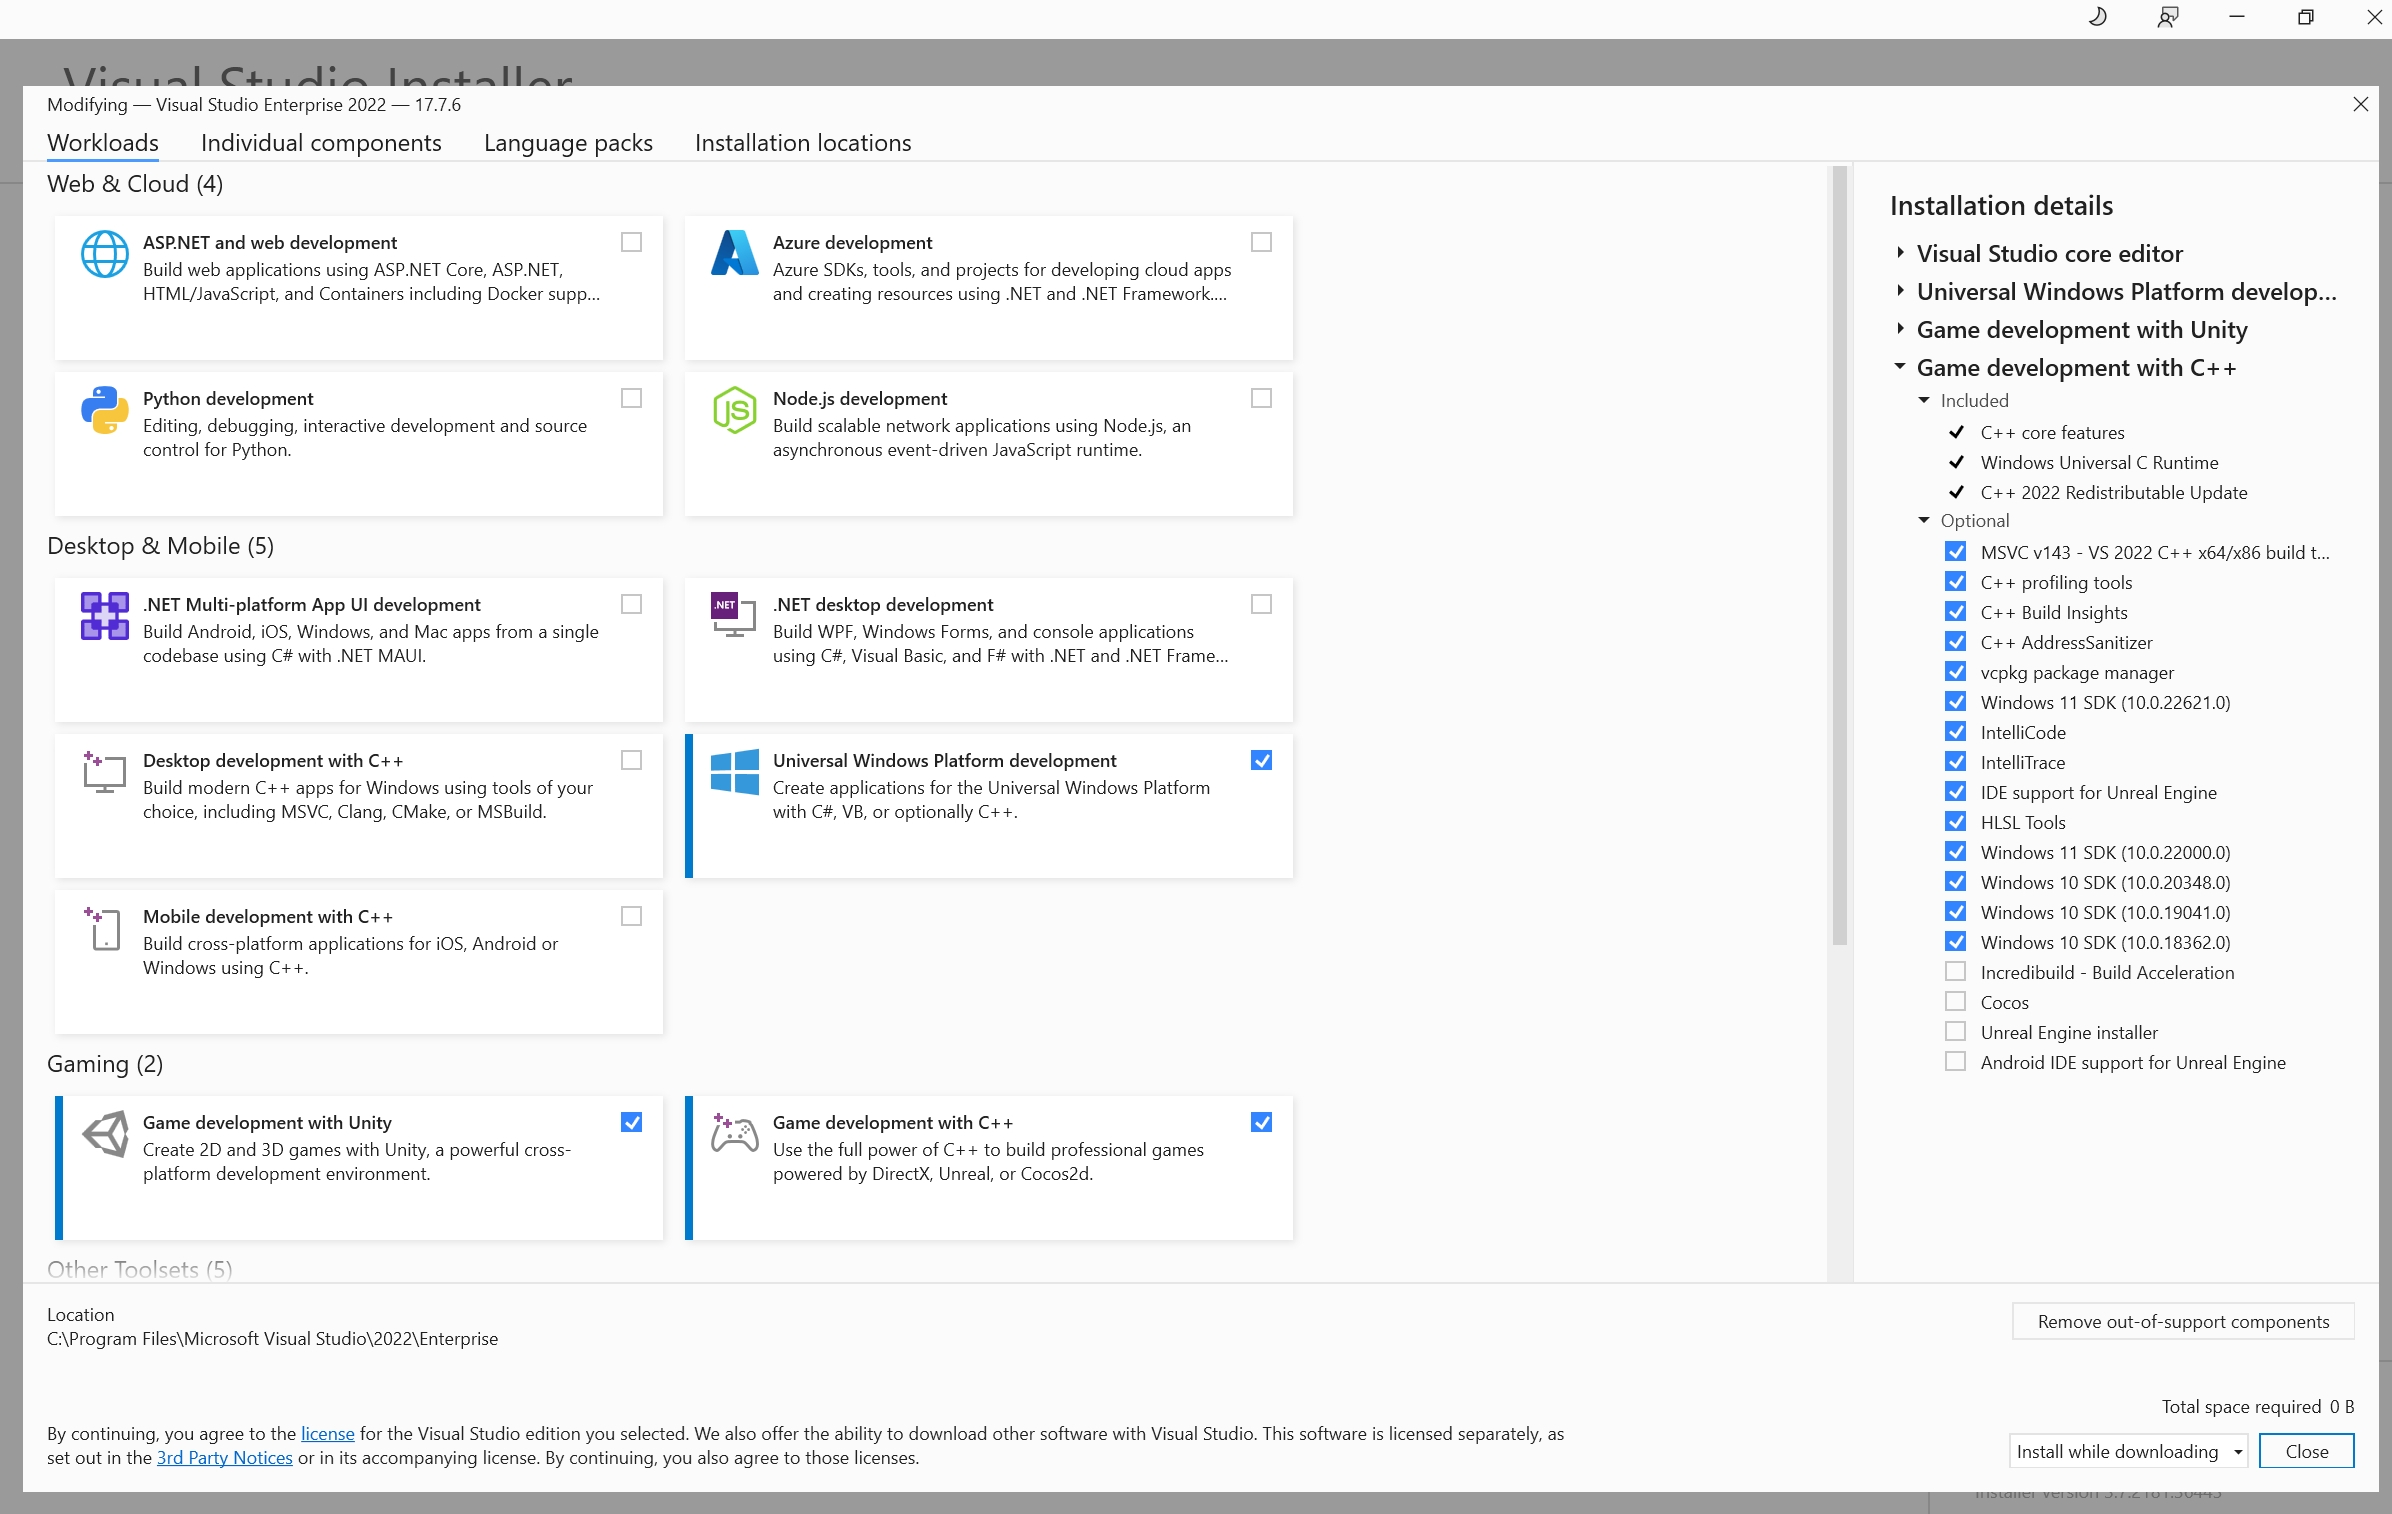Select the ASP.NET and web development globe icon
2392x1514 pixels.
[105, 254]
